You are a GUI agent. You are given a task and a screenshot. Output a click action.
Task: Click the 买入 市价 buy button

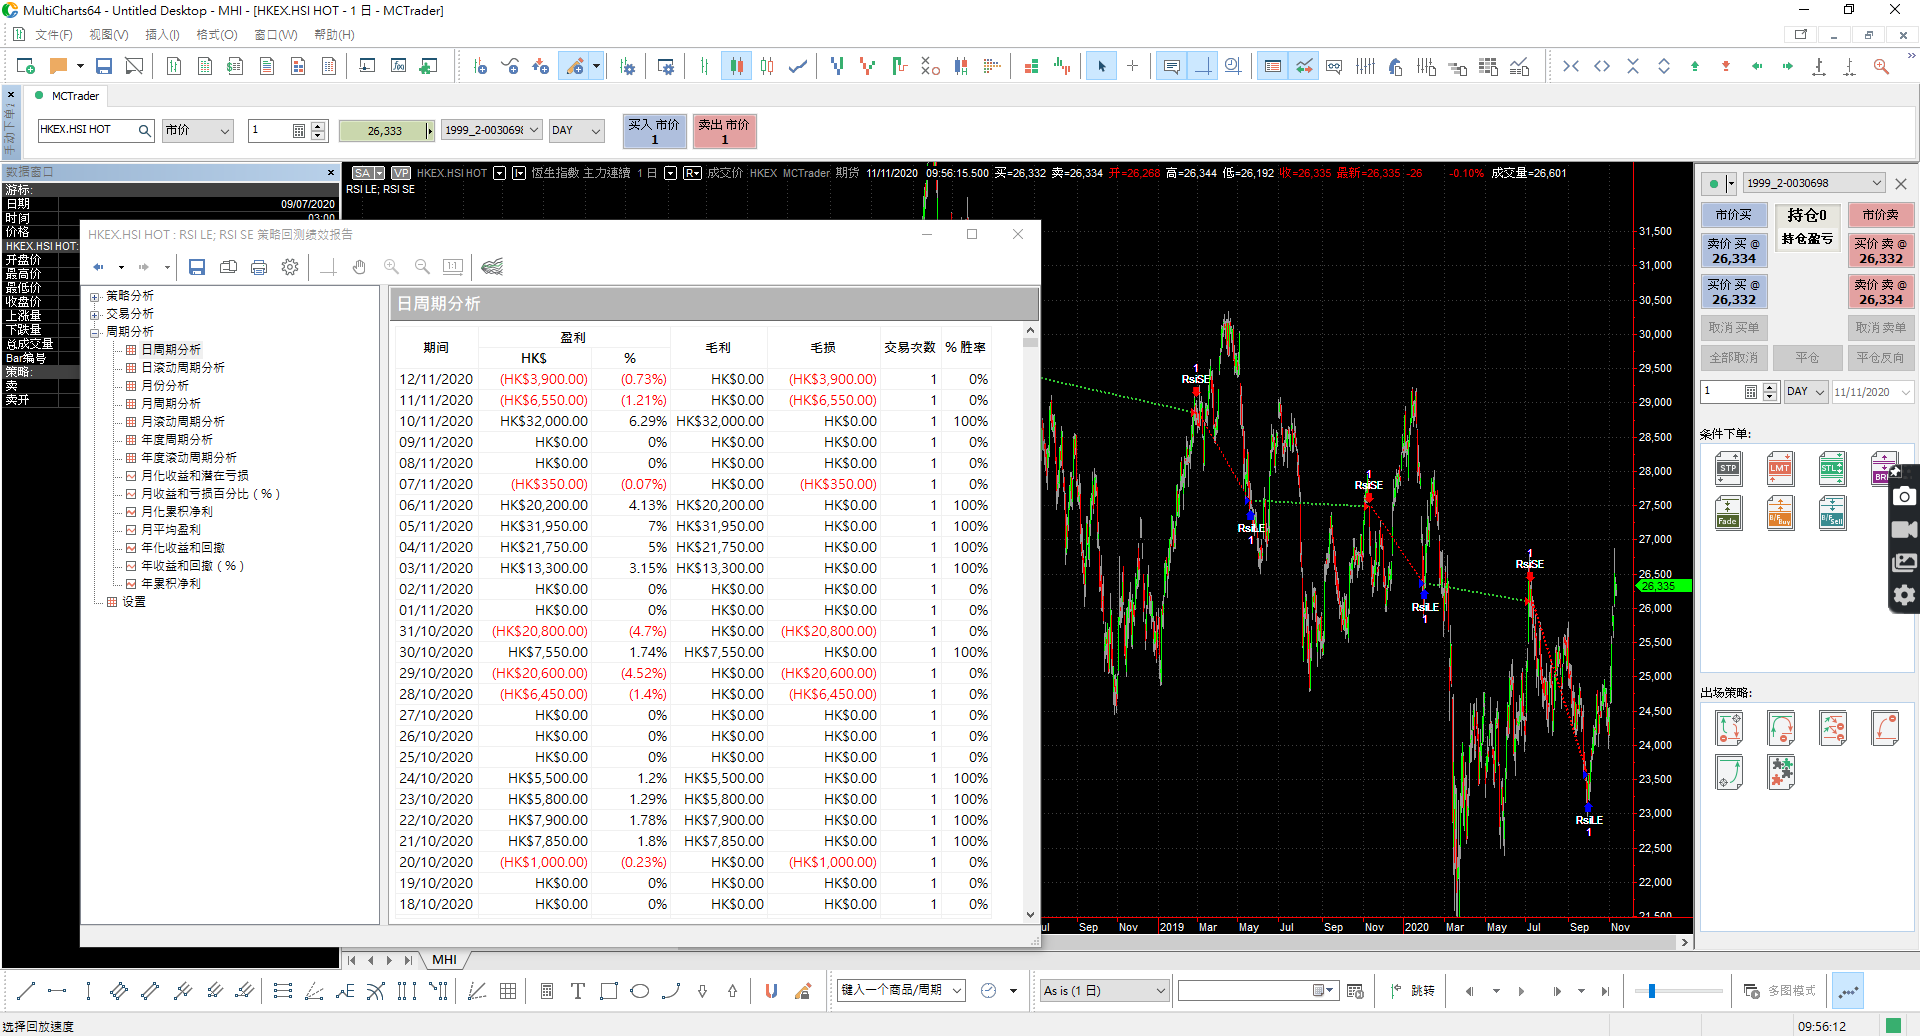(x=654, y=131)
